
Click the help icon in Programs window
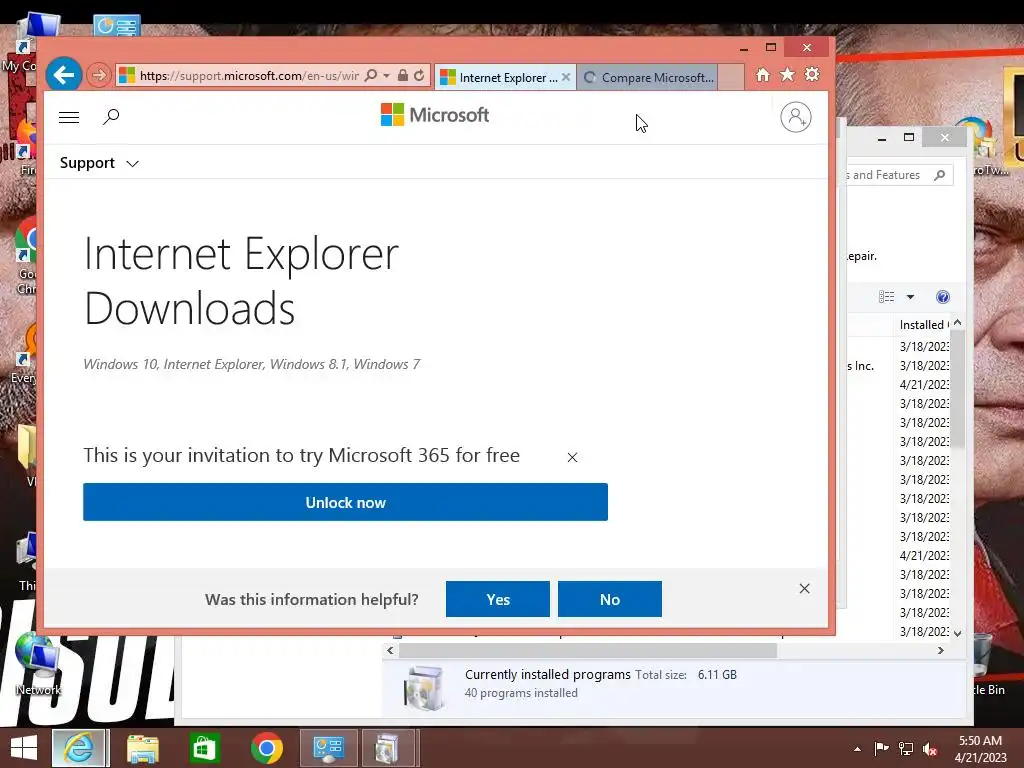(x=942, y=297)
